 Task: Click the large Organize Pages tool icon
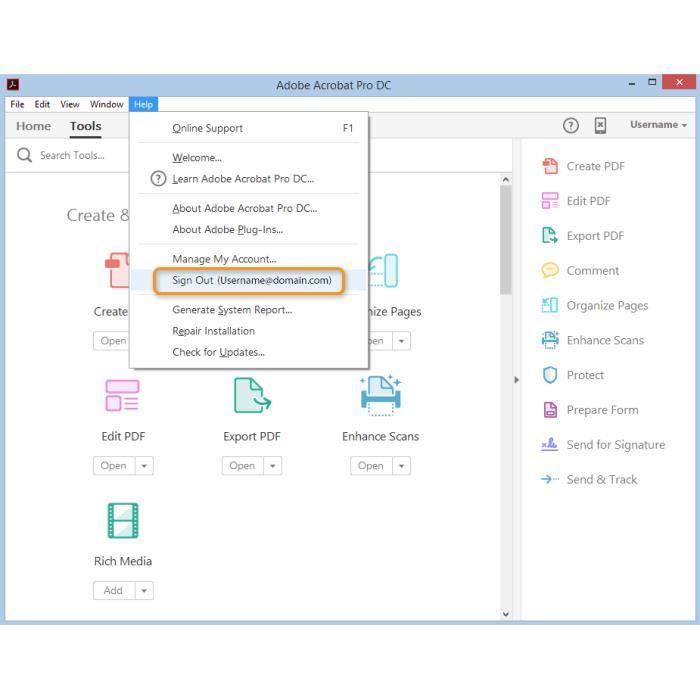point(383,271)
